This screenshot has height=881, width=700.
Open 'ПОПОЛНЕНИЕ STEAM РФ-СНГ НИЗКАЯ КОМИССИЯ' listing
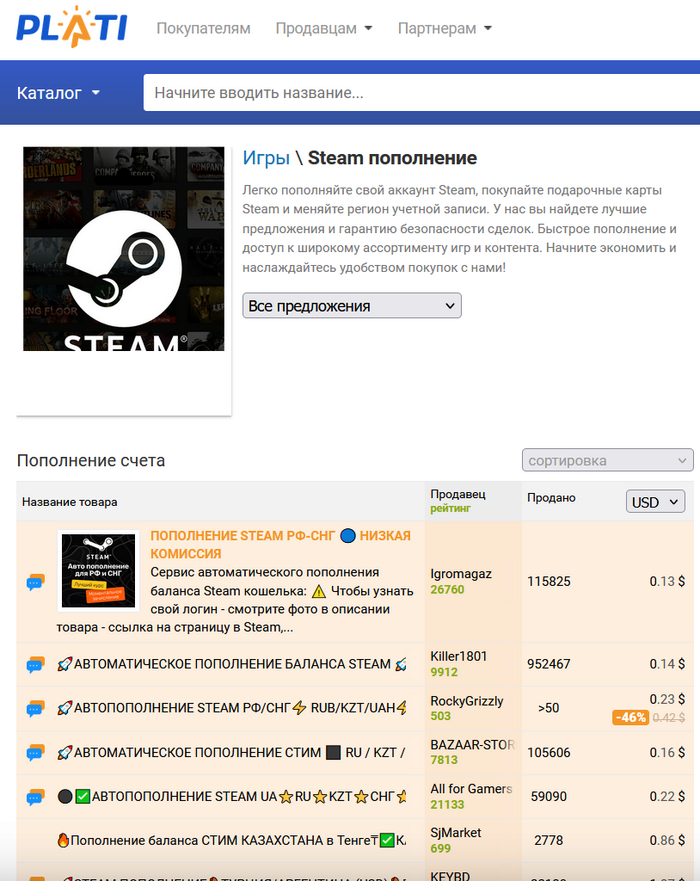tap(280, 544)
